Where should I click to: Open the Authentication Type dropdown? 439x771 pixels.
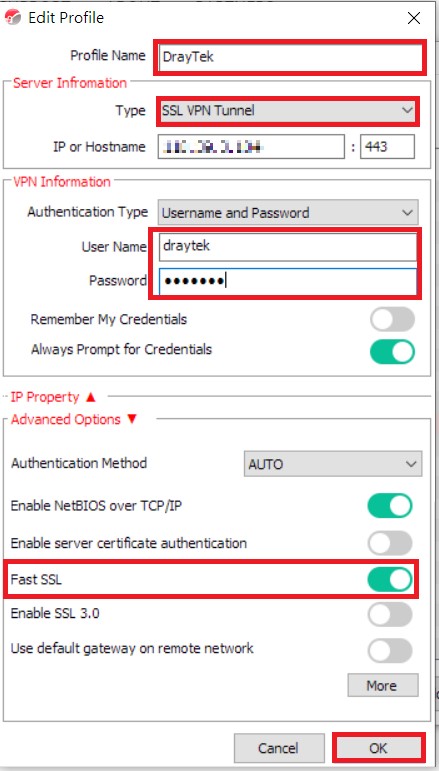pos(288,212)
